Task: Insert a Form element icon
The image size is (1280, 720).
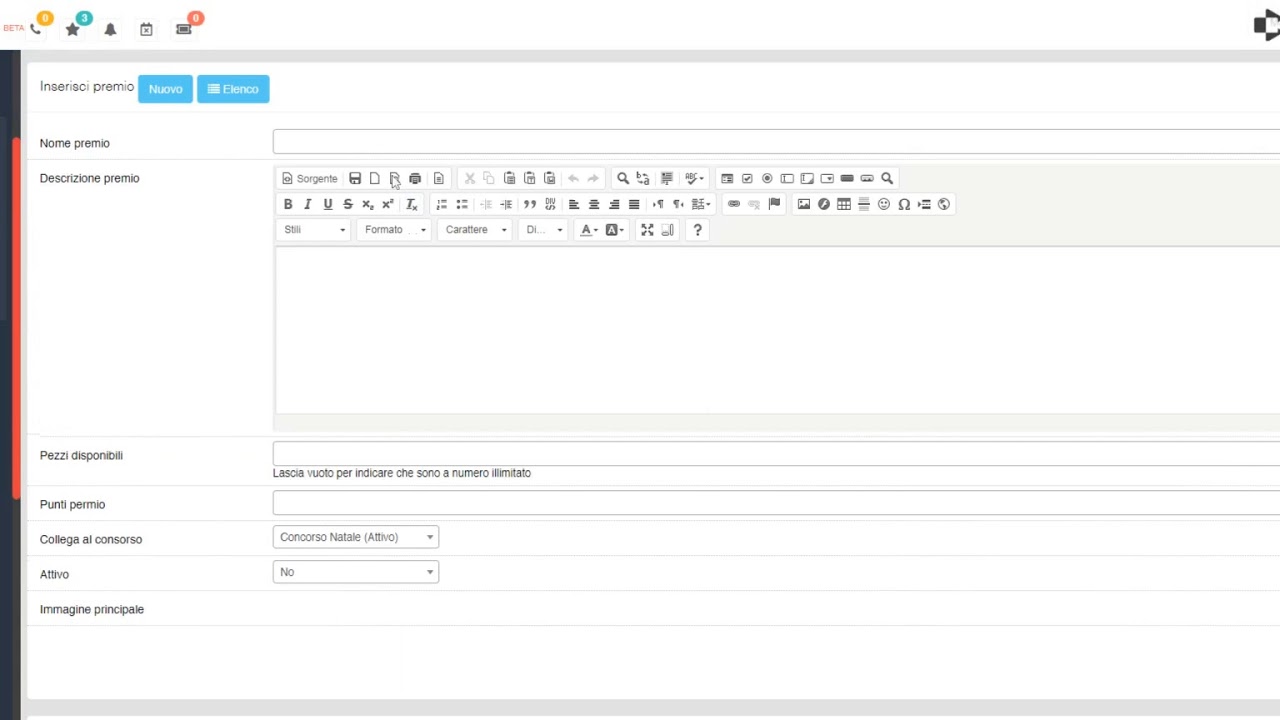Action: [727, 178]
